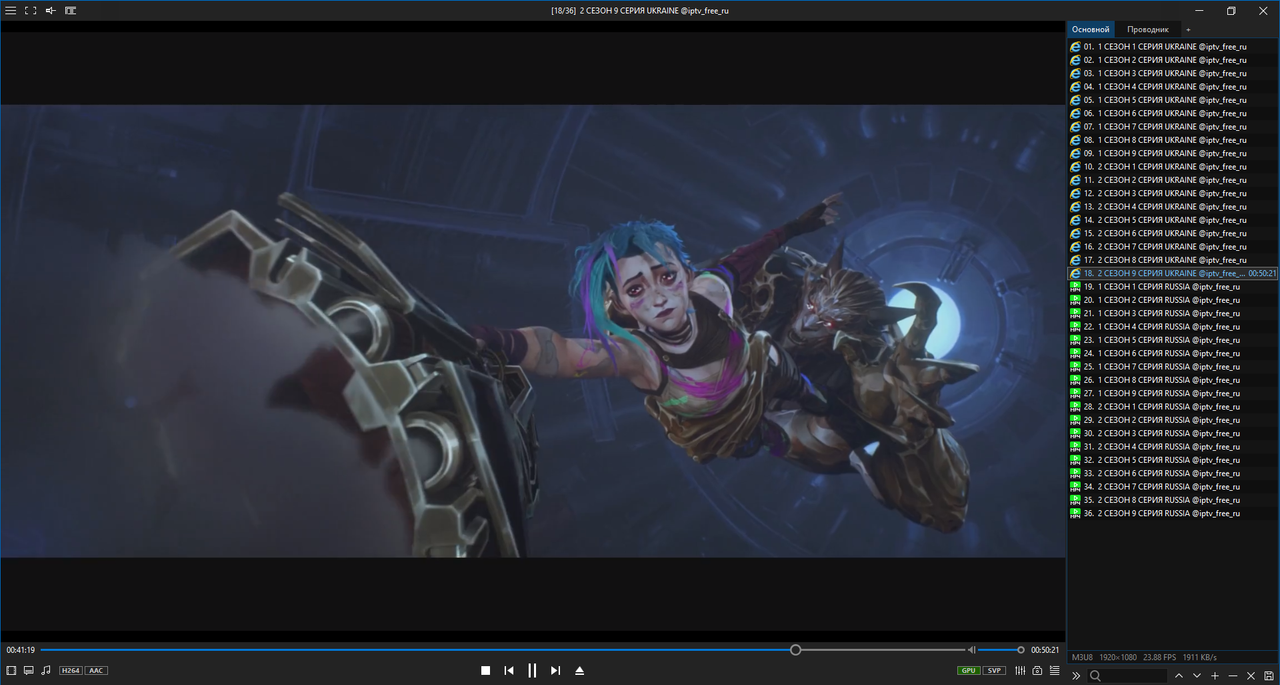Click the pin always-on-top icon
The image size is (1280, 685).
point(50,10)
